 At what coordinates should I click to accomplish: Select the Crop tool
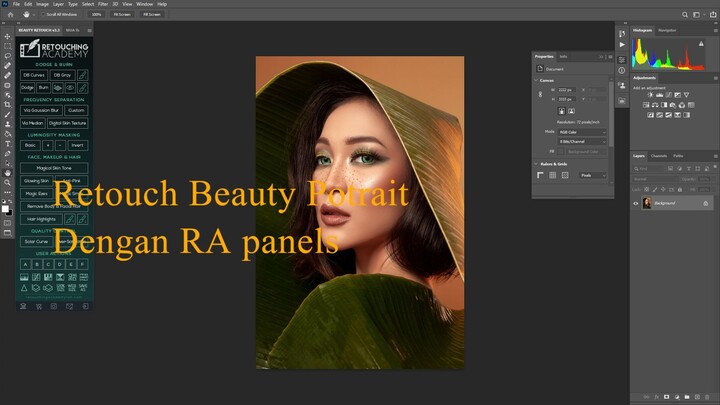pos(7,105)
